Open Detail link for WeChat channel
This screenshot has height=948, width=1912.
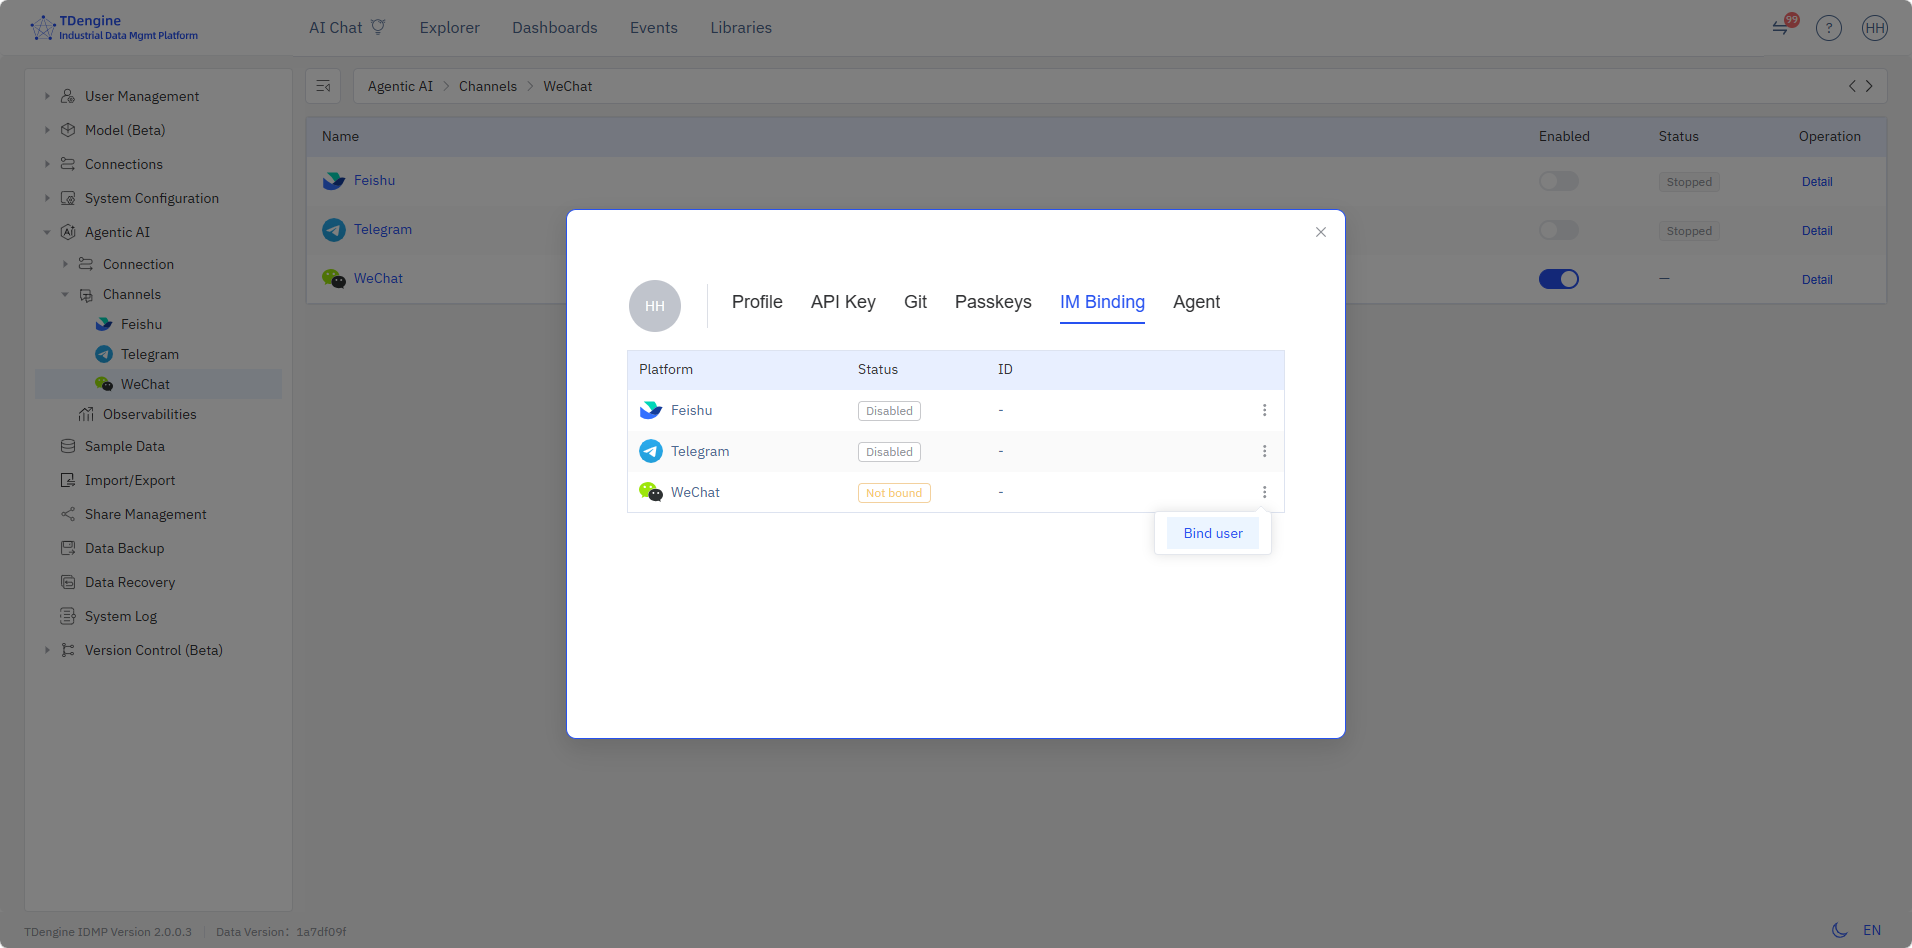click(x=1817, y=280)
